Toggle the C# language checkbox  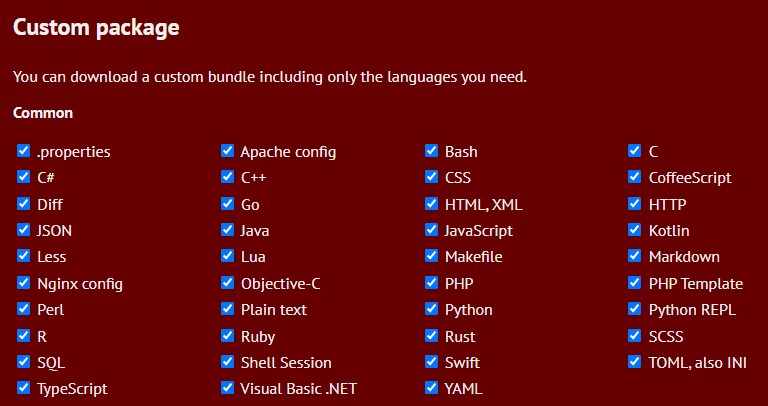(x=23, y=177)
